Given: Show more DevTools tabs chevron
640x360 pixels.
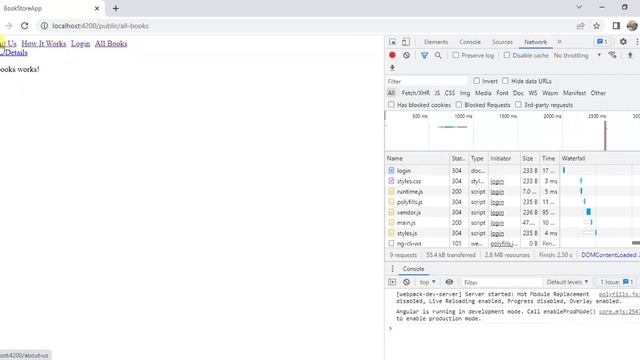Looking at the screenshot, I should 560,42.
